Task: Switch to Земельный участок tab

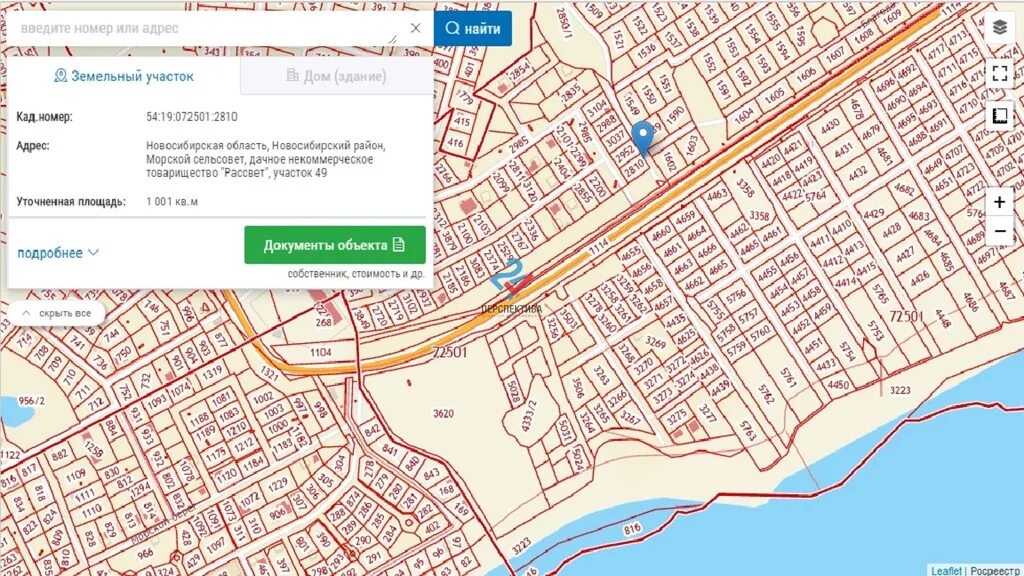Action: click(x=124, y=76)
